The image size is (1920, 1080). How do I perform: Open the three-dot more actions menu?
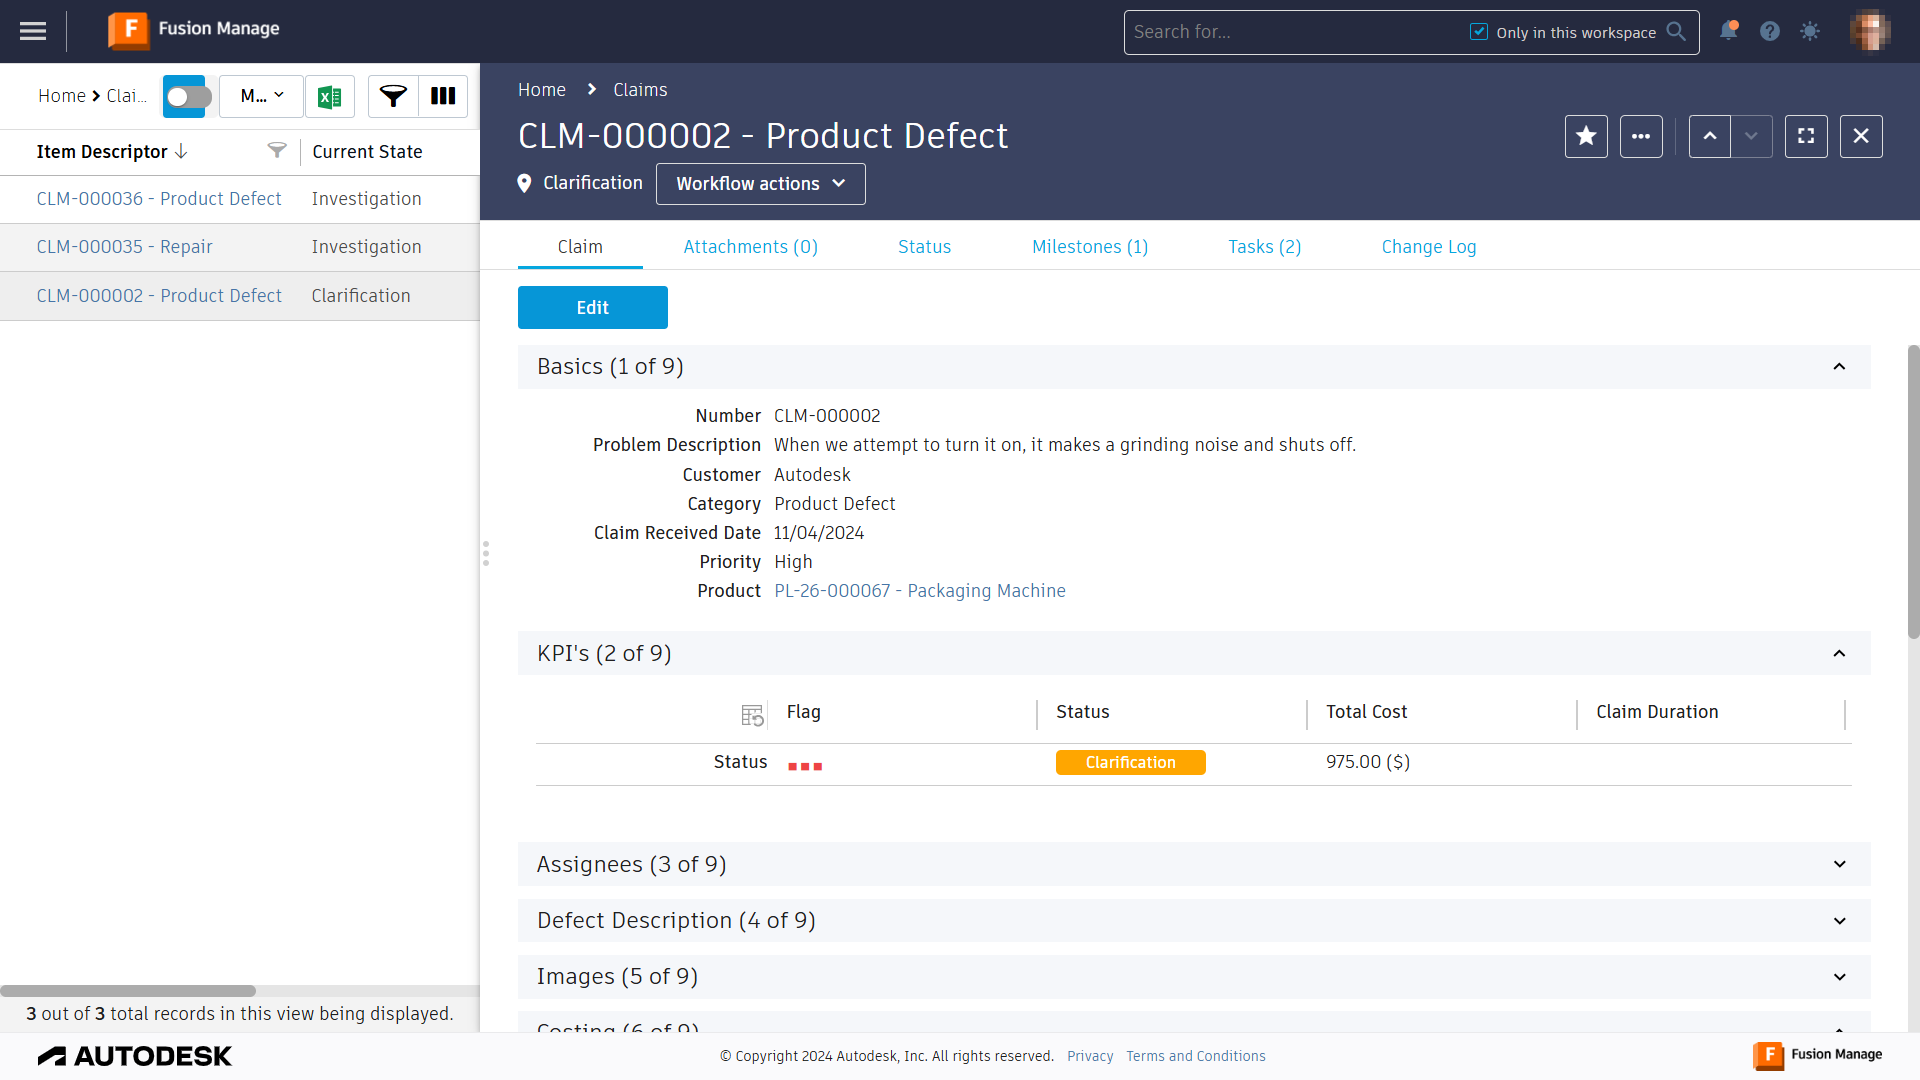[x=1641, y=136]
